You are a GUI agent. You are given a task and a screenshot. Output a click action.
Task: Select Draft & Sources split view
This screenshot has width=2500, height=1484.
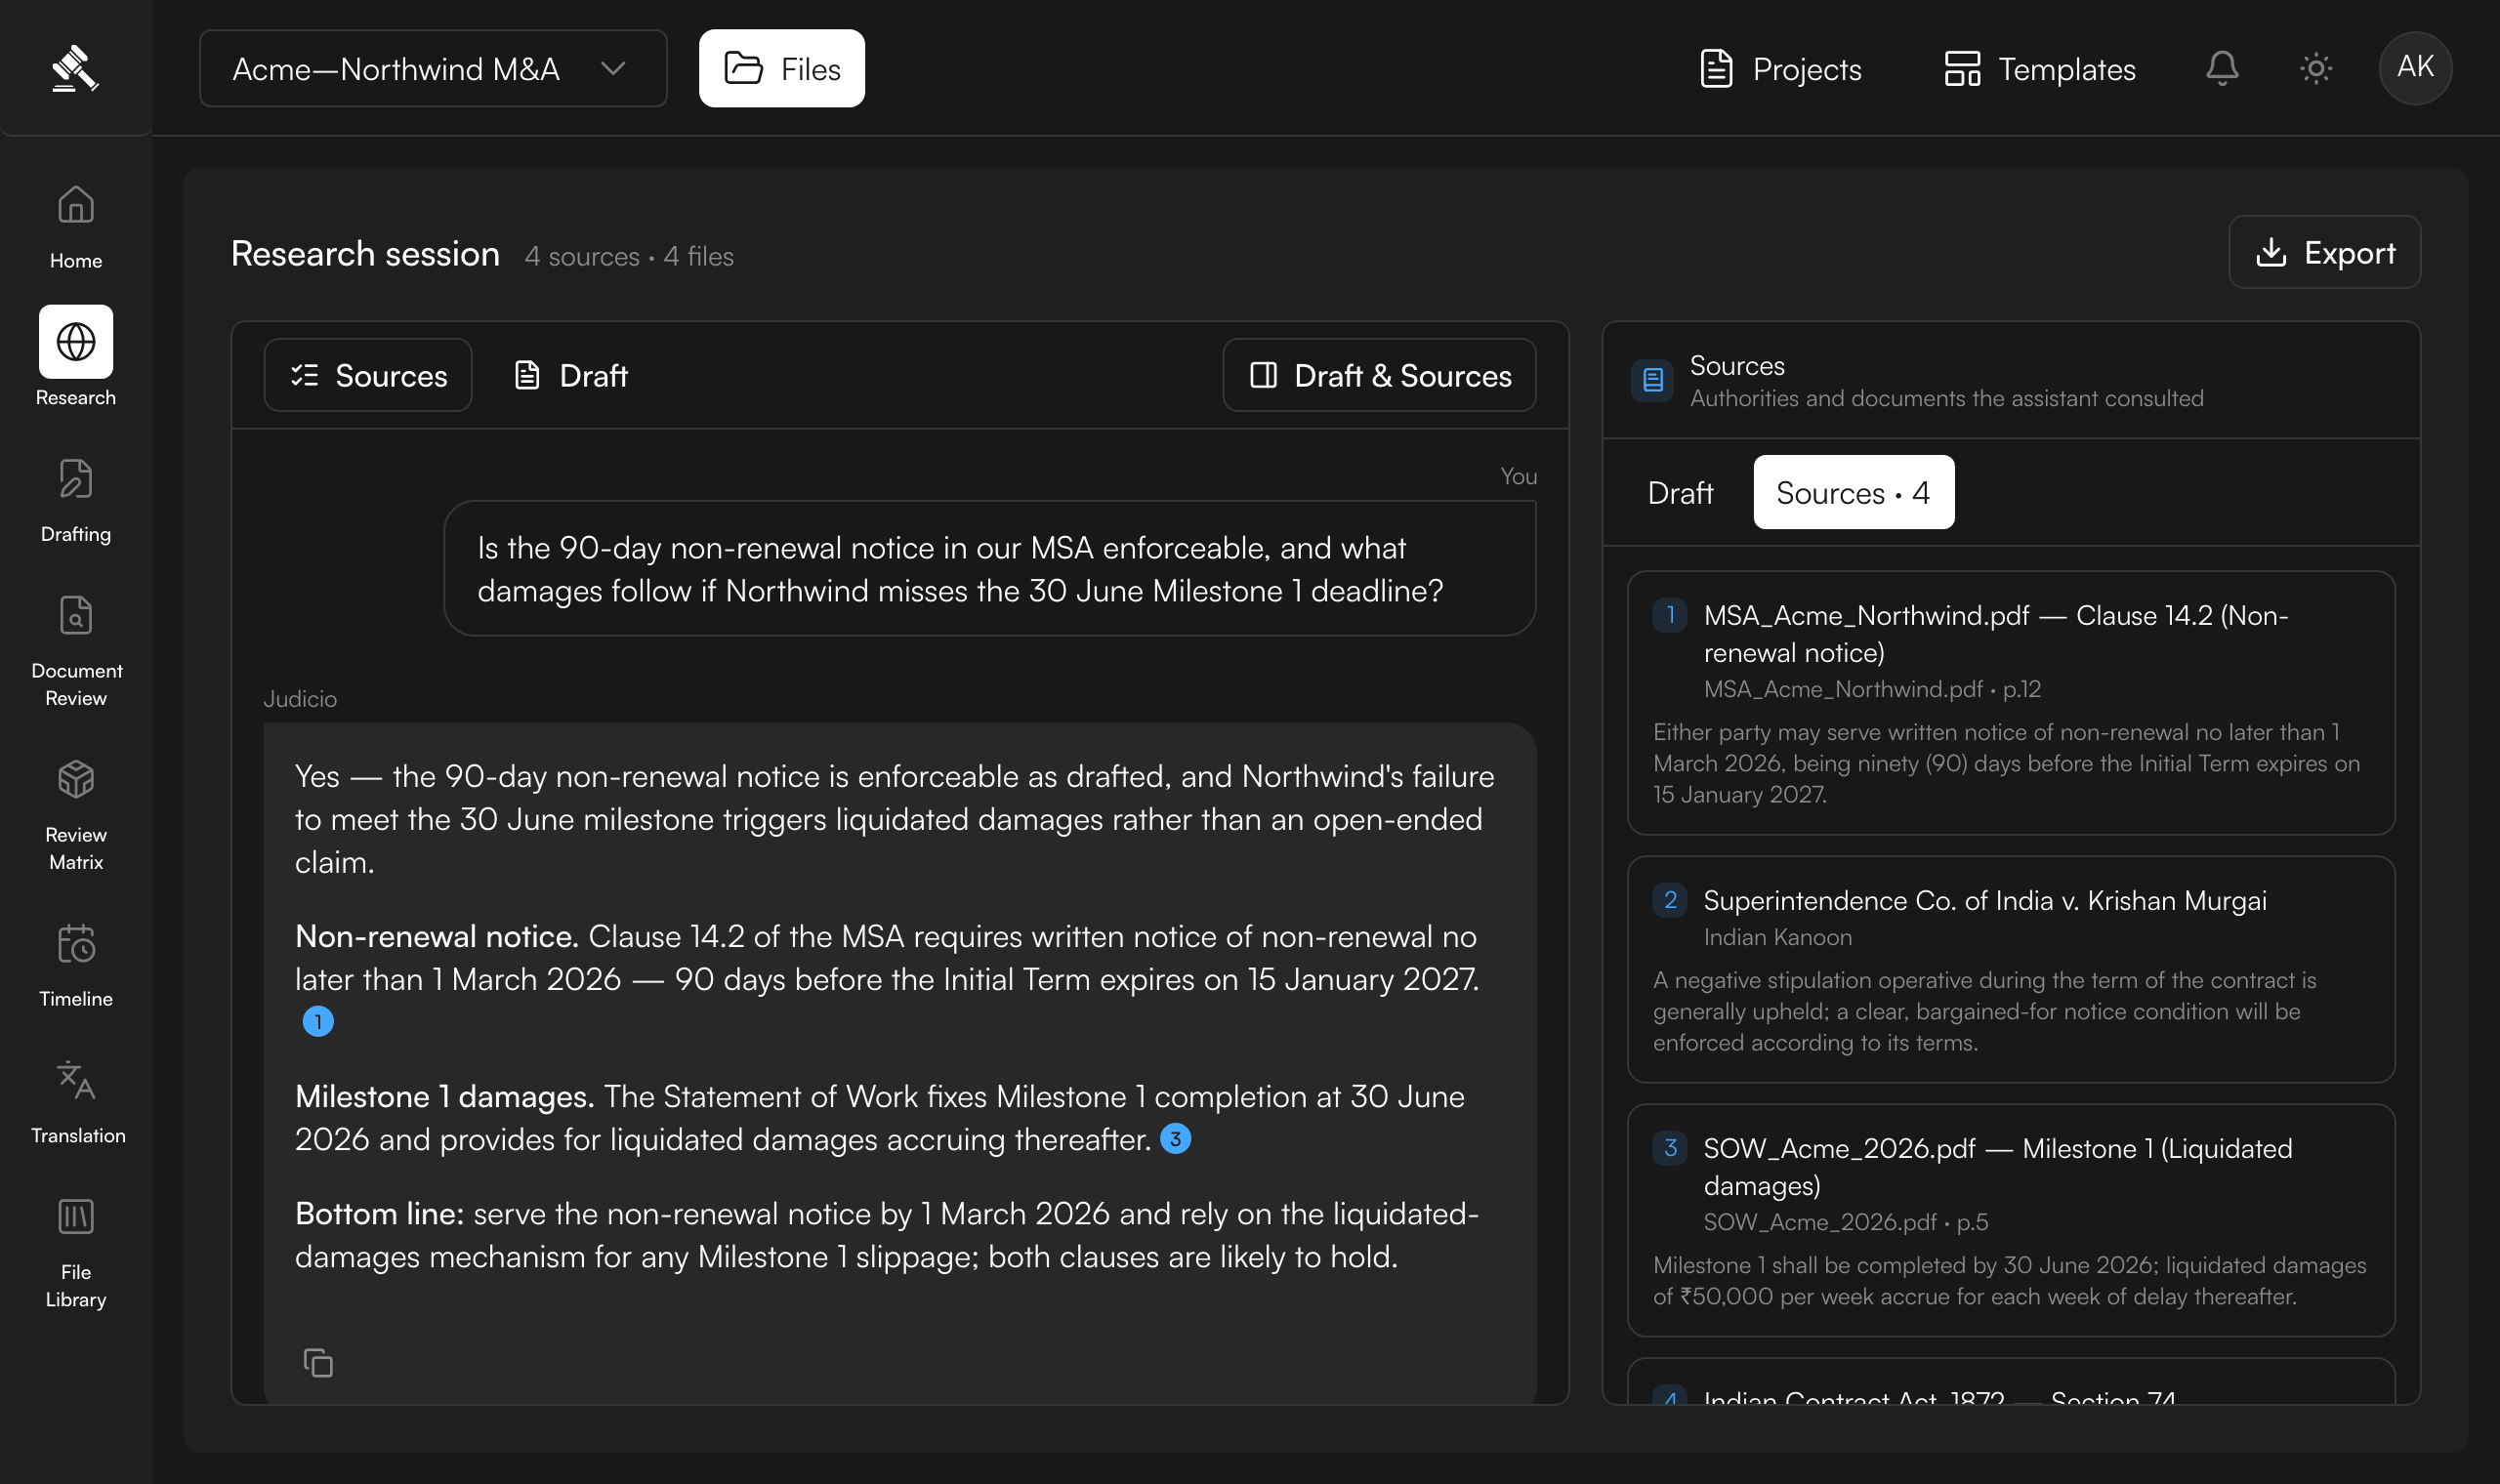[x=1379, y=375]
